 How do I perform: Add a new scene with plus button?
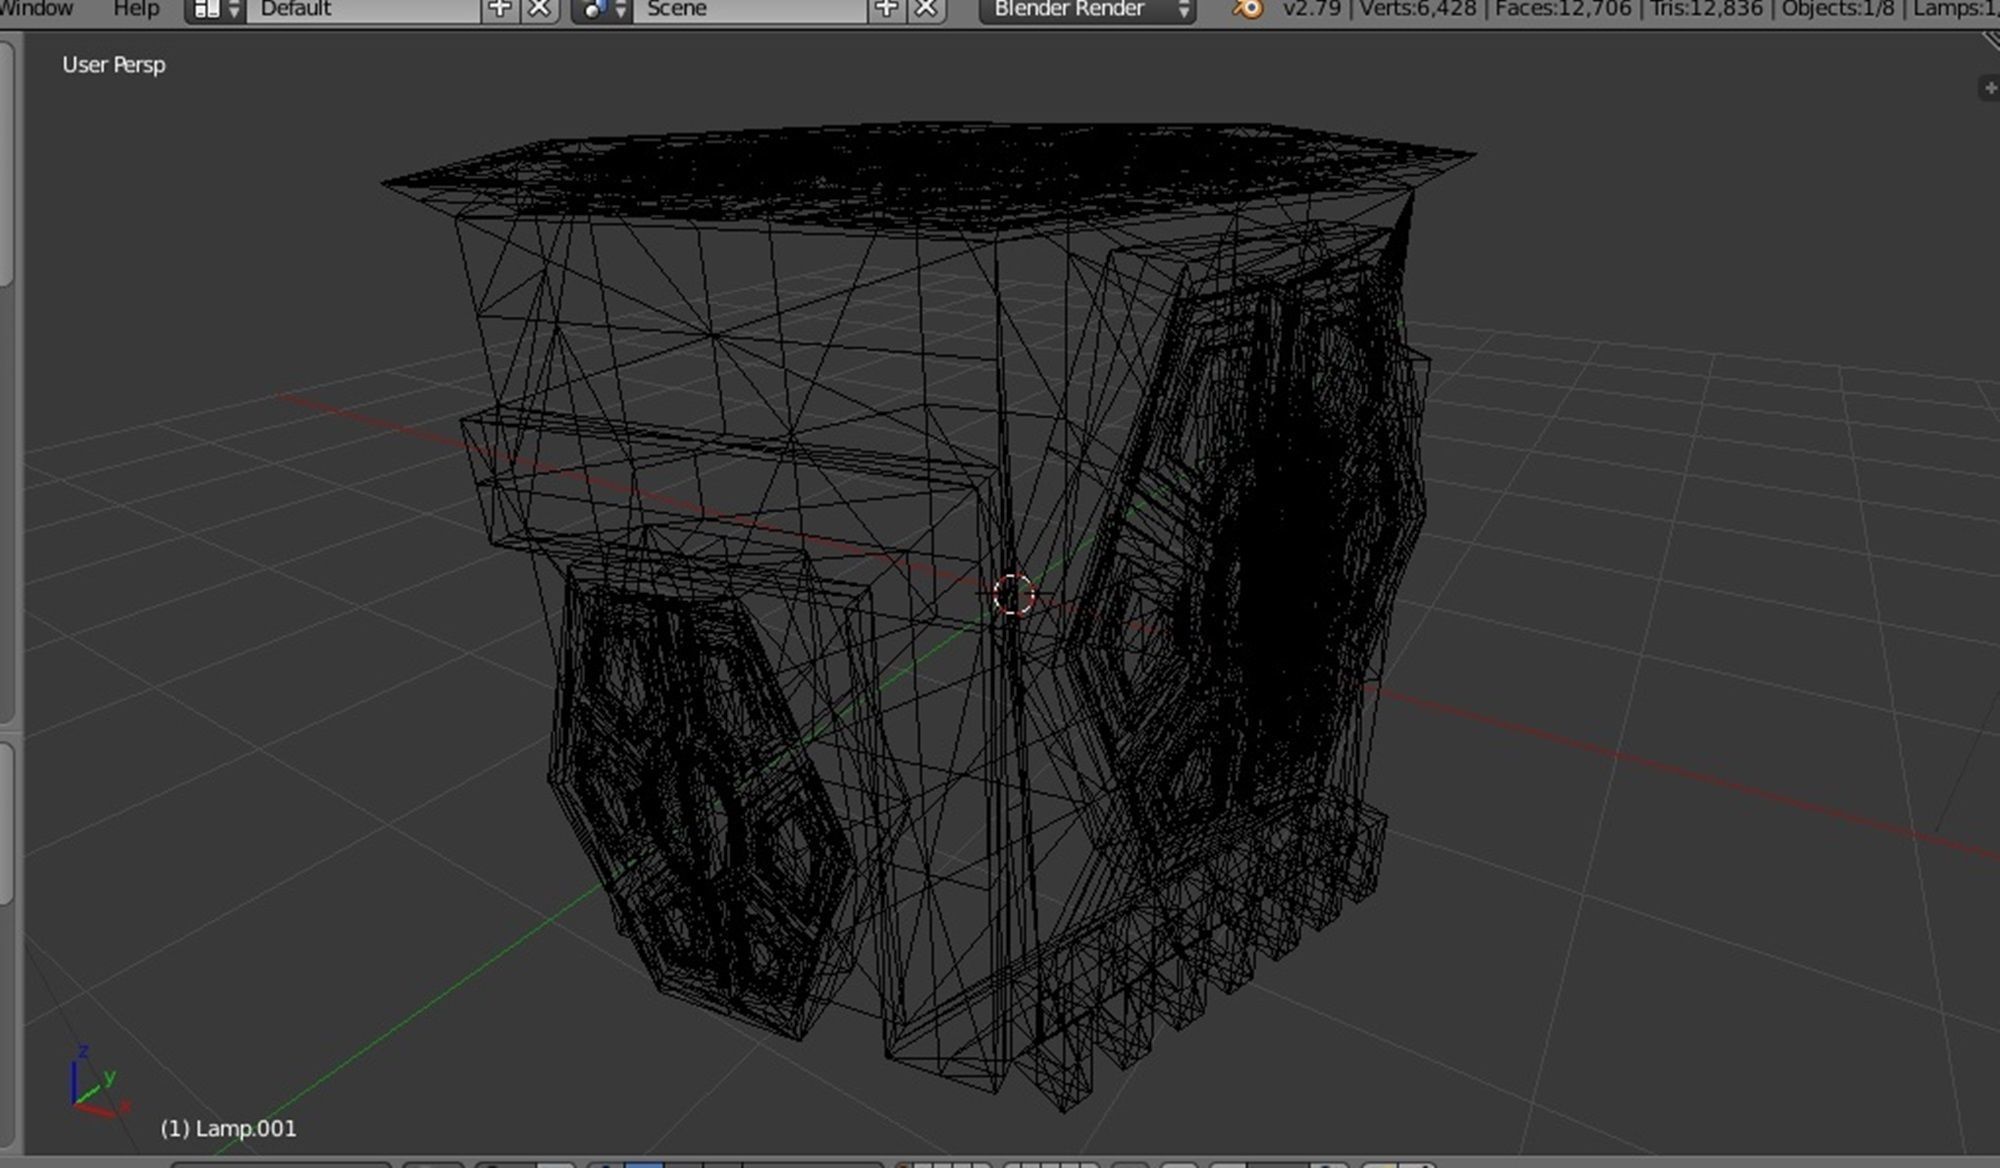tap(886, 9)
